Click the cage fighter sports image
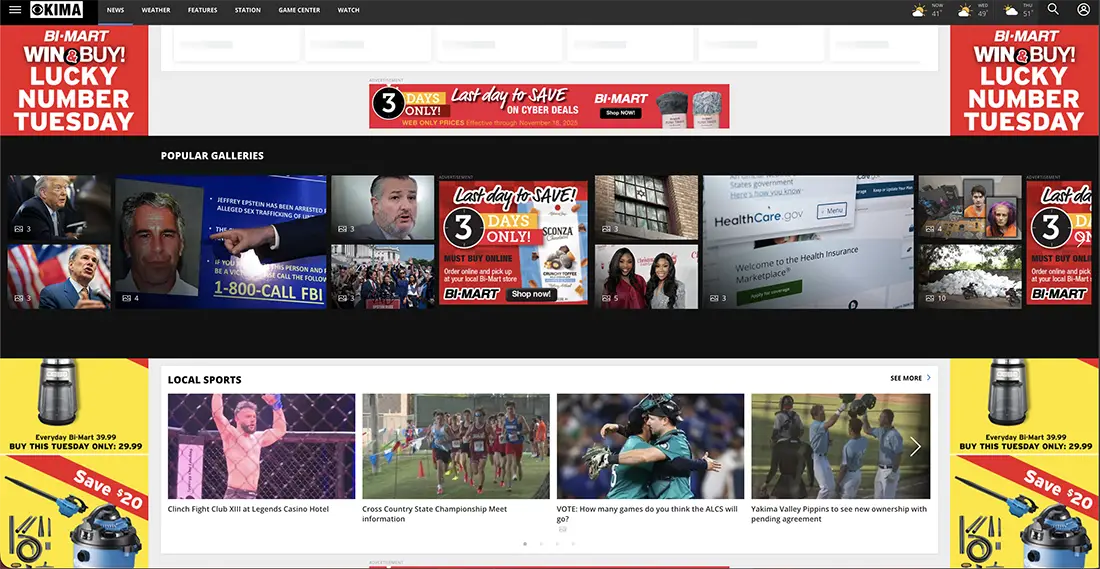 pyautogui.click(x=261, y=446)
